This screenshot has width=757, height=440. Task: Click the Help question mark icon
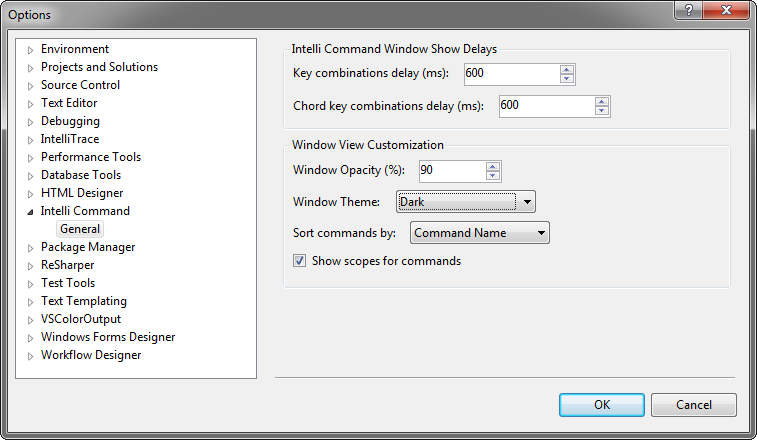(688, 10)
